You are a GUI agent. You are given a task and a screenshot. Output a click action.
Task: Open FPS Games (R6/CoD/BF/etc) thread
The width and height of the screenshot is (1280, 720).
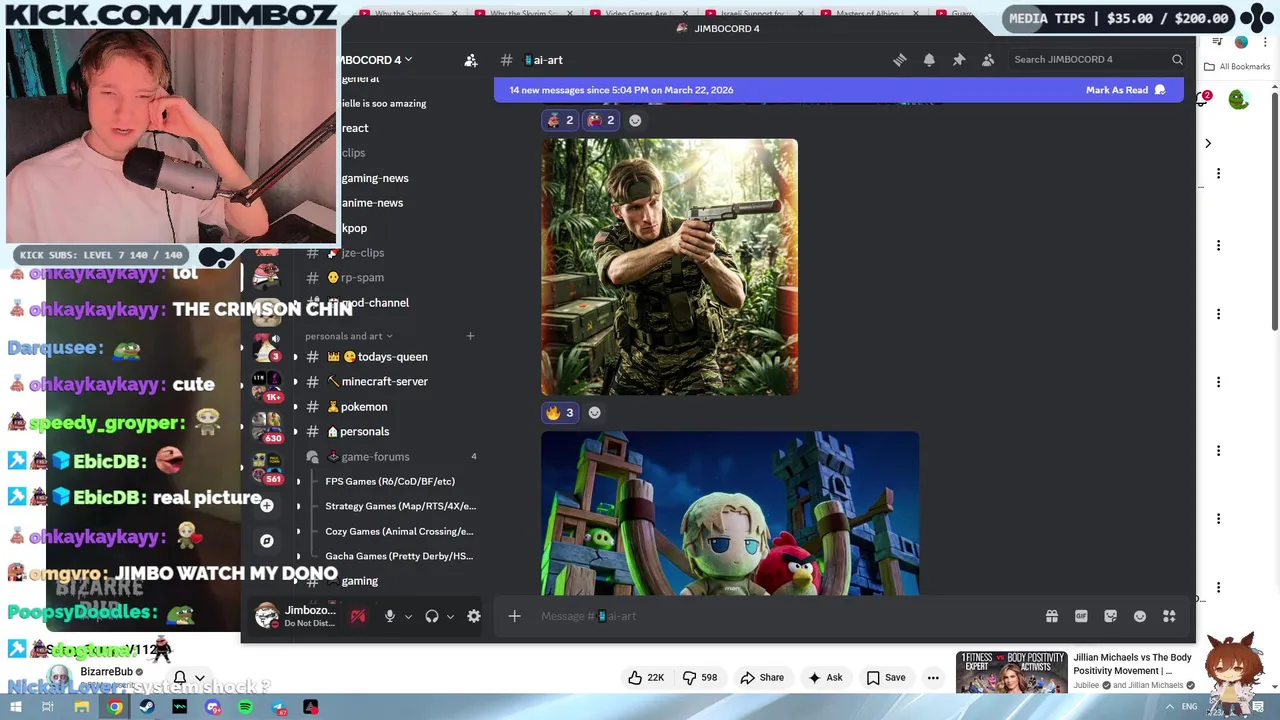(390, 481)
